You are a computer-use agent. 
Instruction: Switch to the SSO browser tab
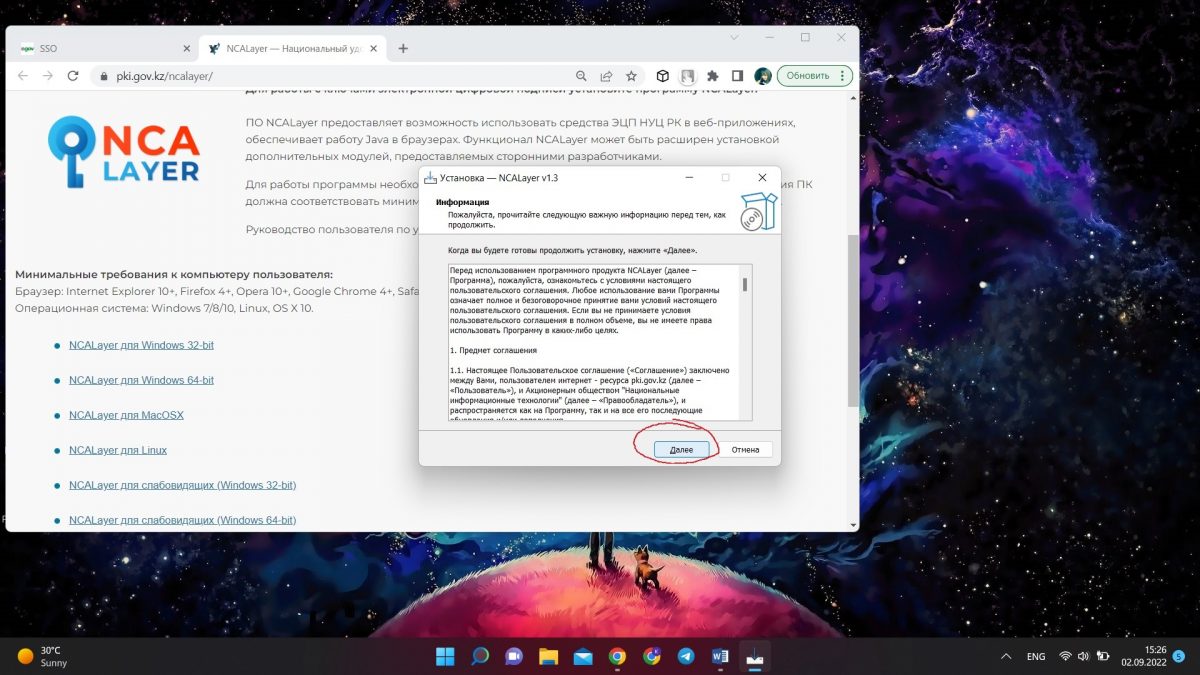point(104,48)
